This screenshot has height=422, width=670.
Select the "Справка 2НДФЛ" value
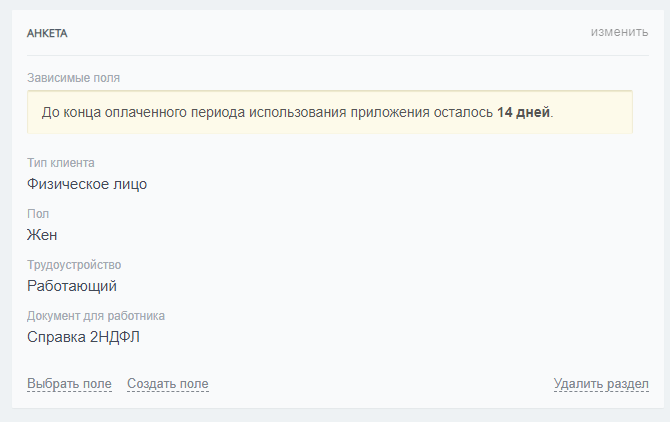83,337
